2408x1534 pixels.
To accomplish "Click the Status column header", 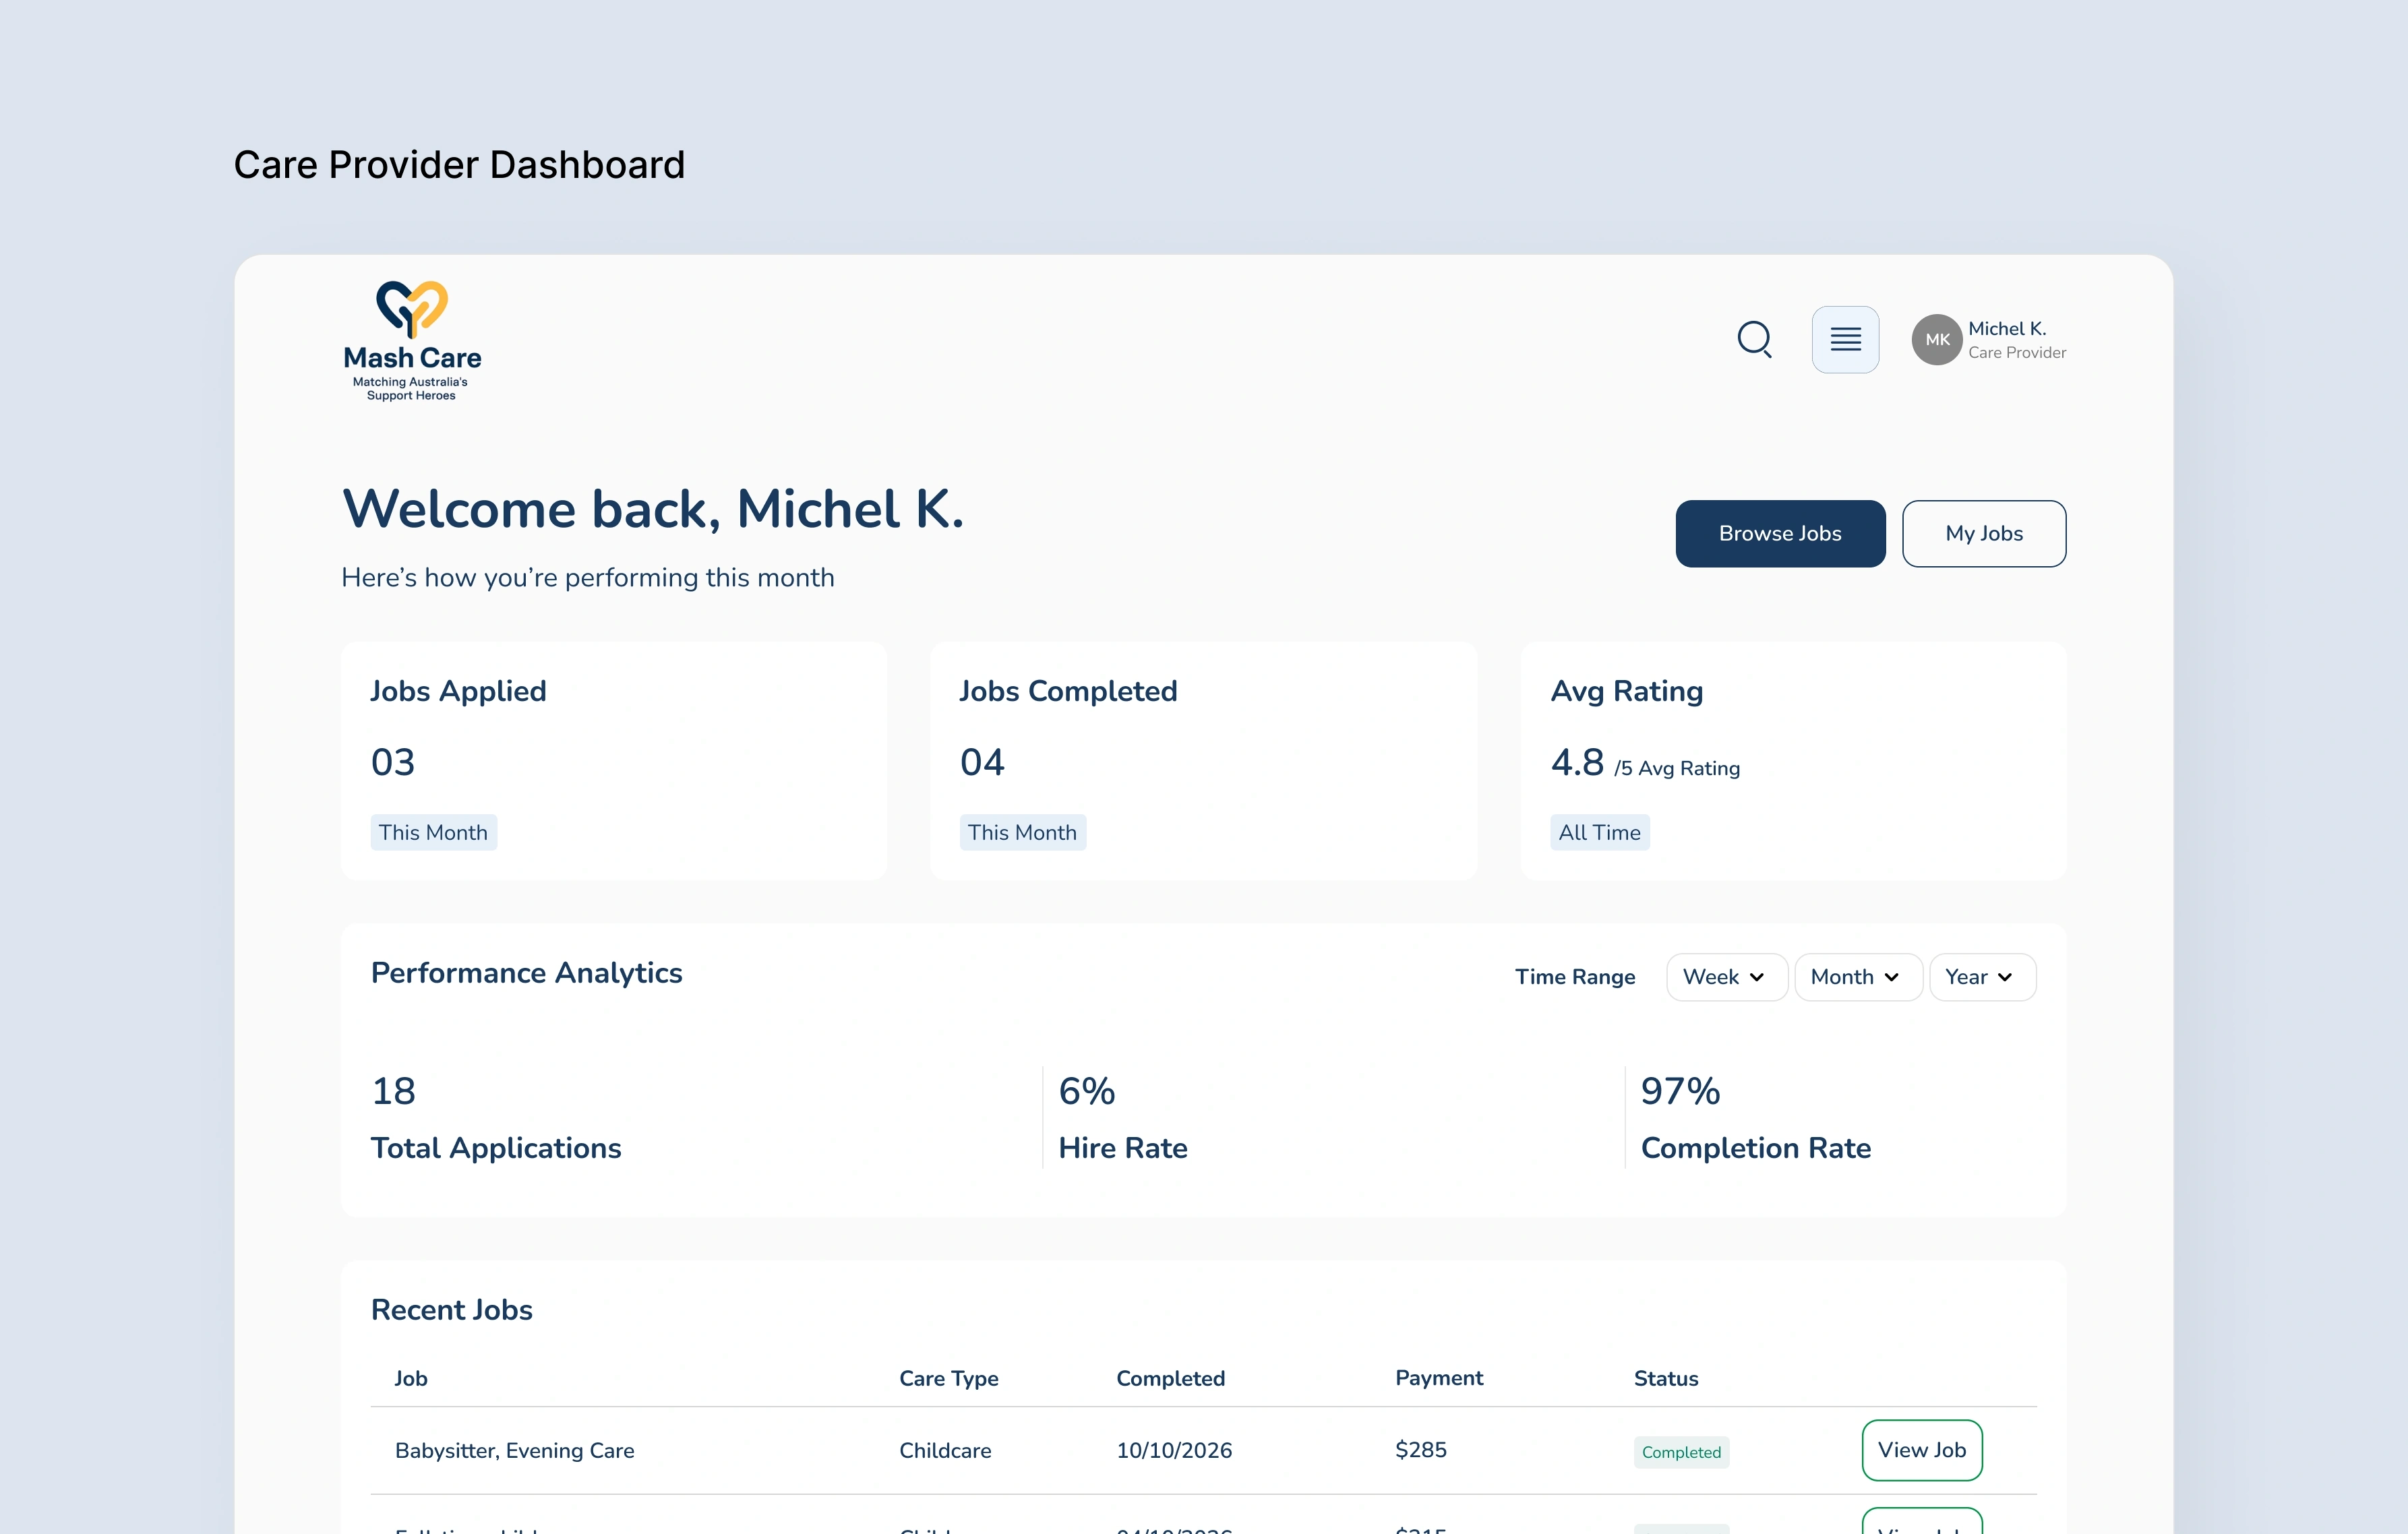I will click(1666, 1378).
